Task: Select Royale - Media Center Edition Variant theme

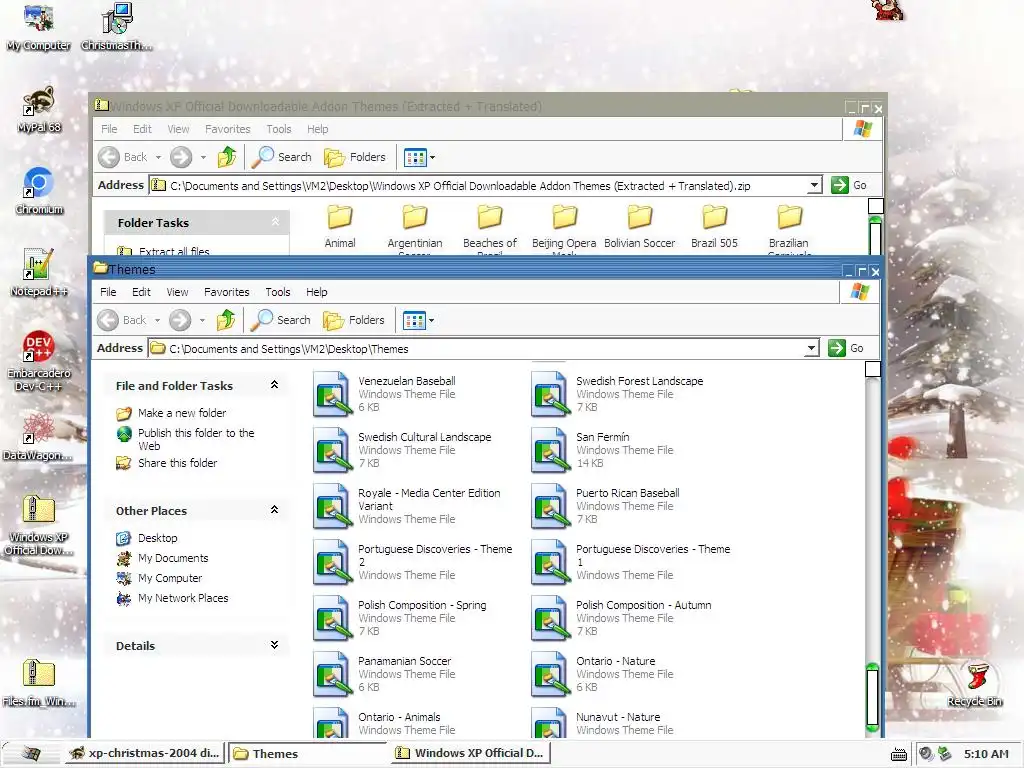Action: 407,506
